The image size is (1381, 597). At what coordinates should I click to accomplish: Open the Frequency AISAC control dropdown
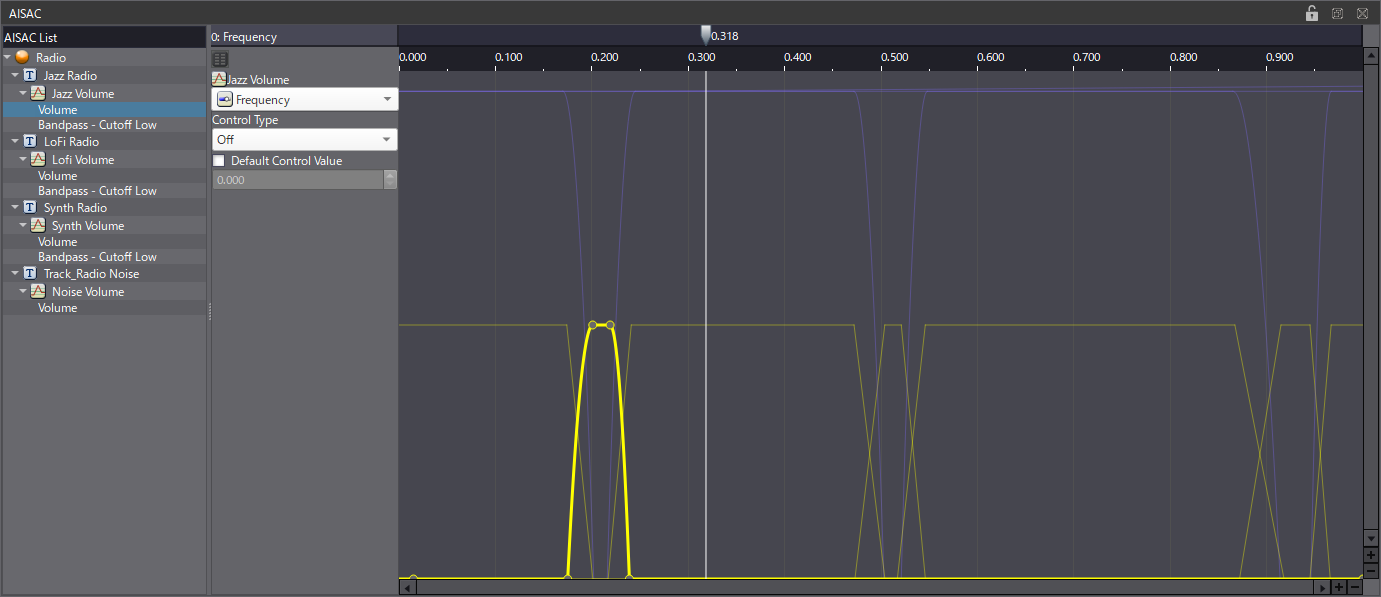tap(305, 99)
